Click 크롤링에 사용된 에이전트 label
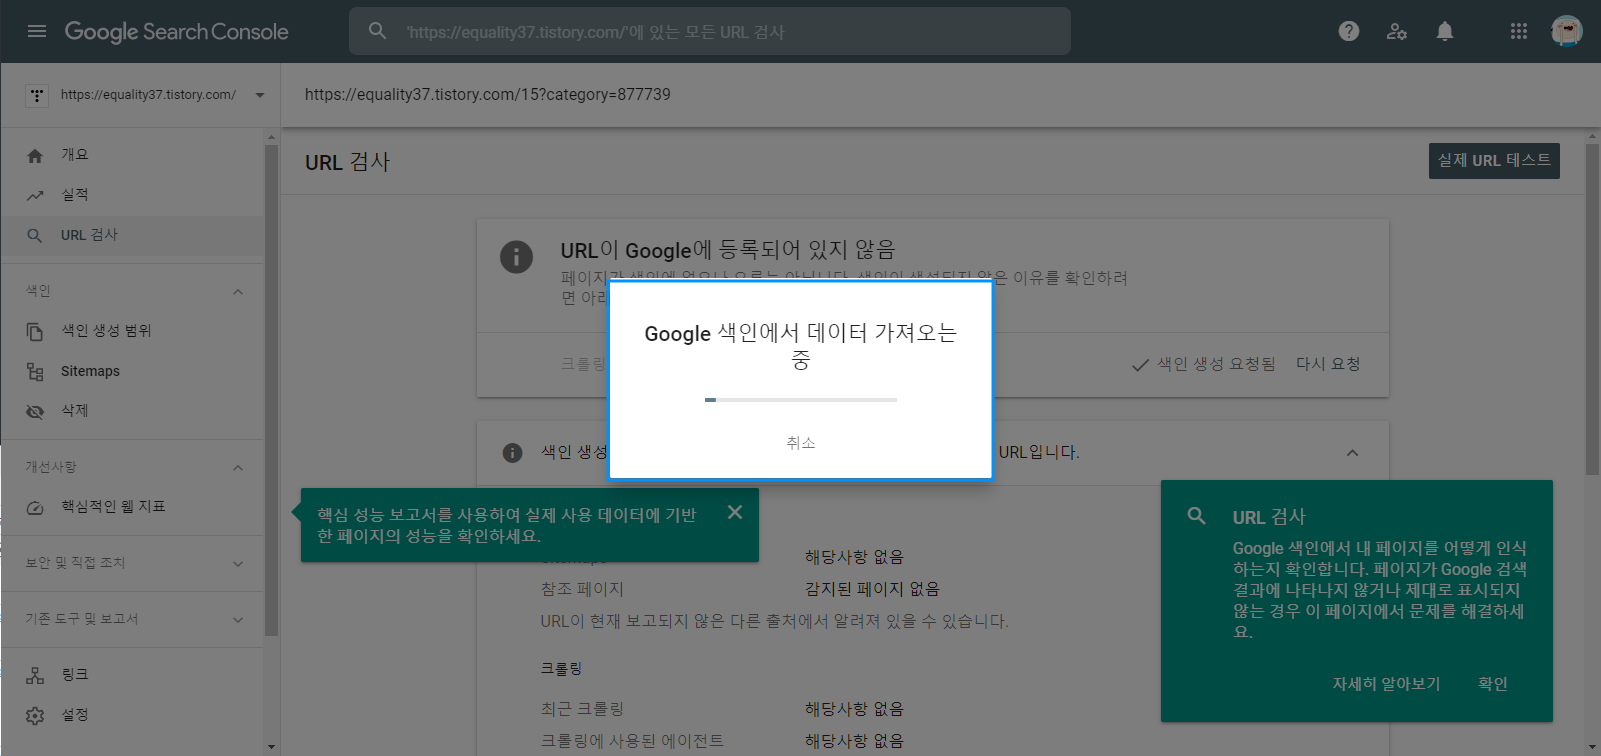Image resolution: width=1601 pixels, height=756 pixels. click(x=632, y=741)
